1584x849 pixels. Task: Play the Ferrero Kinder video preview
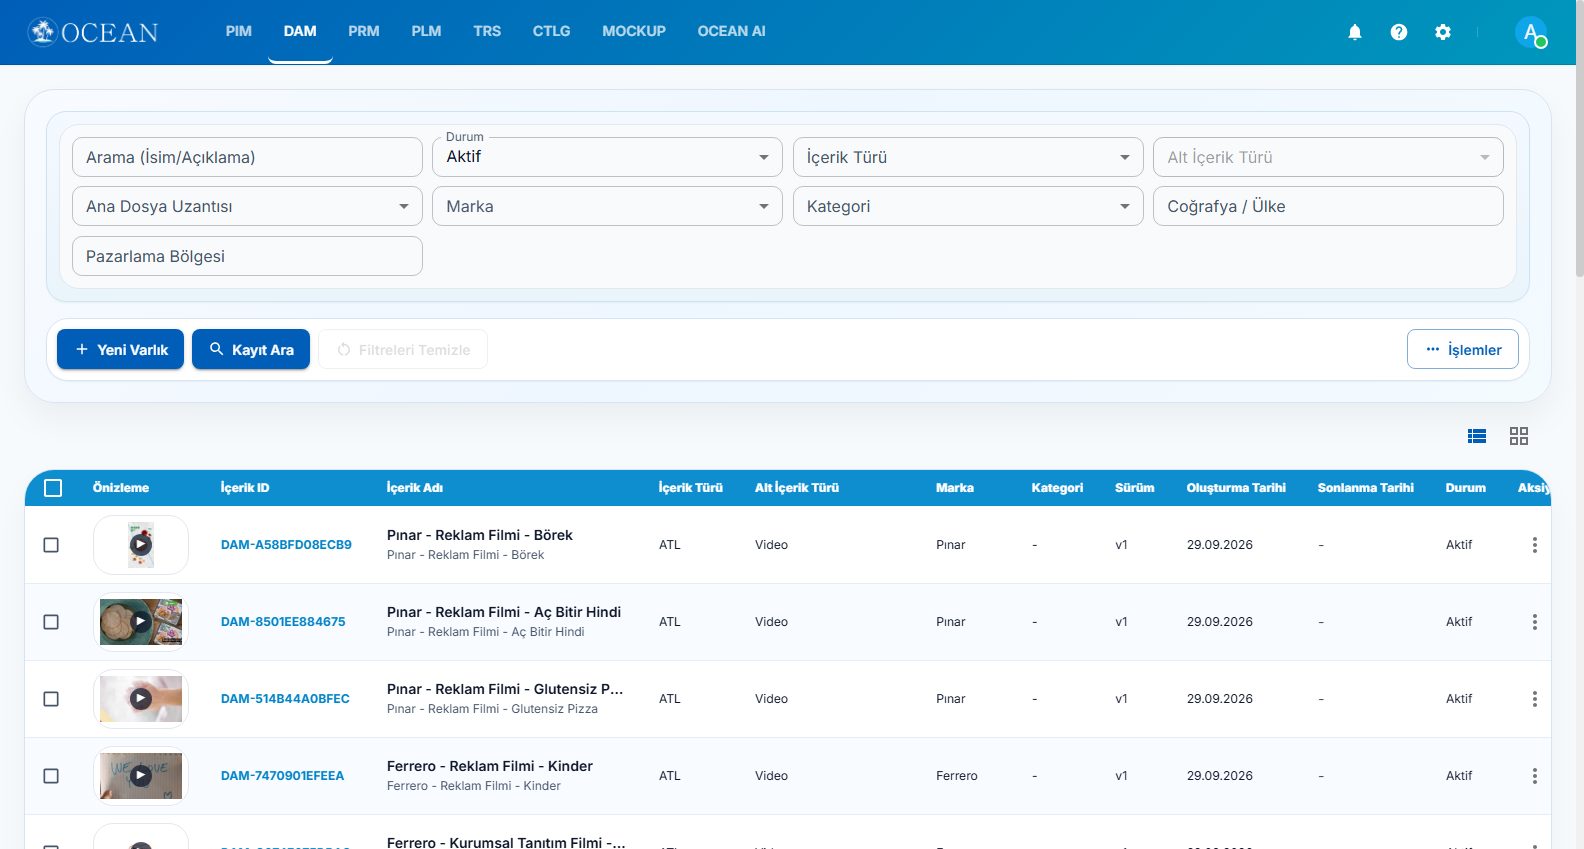tap(141, 776)
